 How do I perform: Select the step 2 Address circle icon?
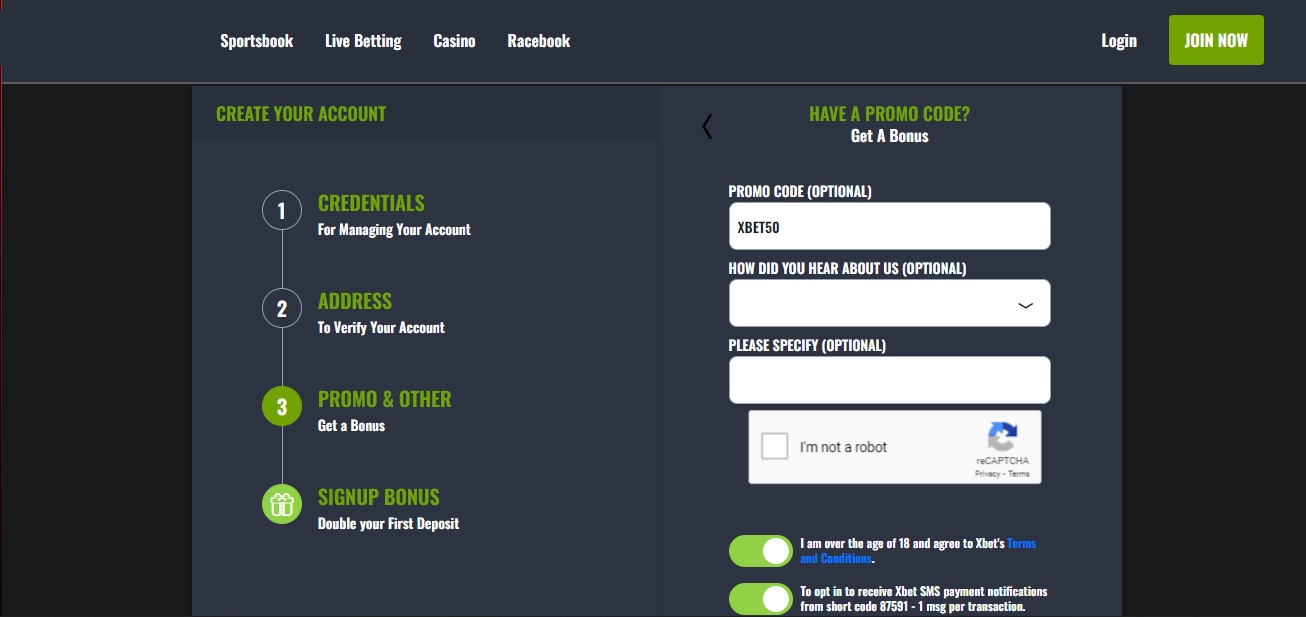282,308
